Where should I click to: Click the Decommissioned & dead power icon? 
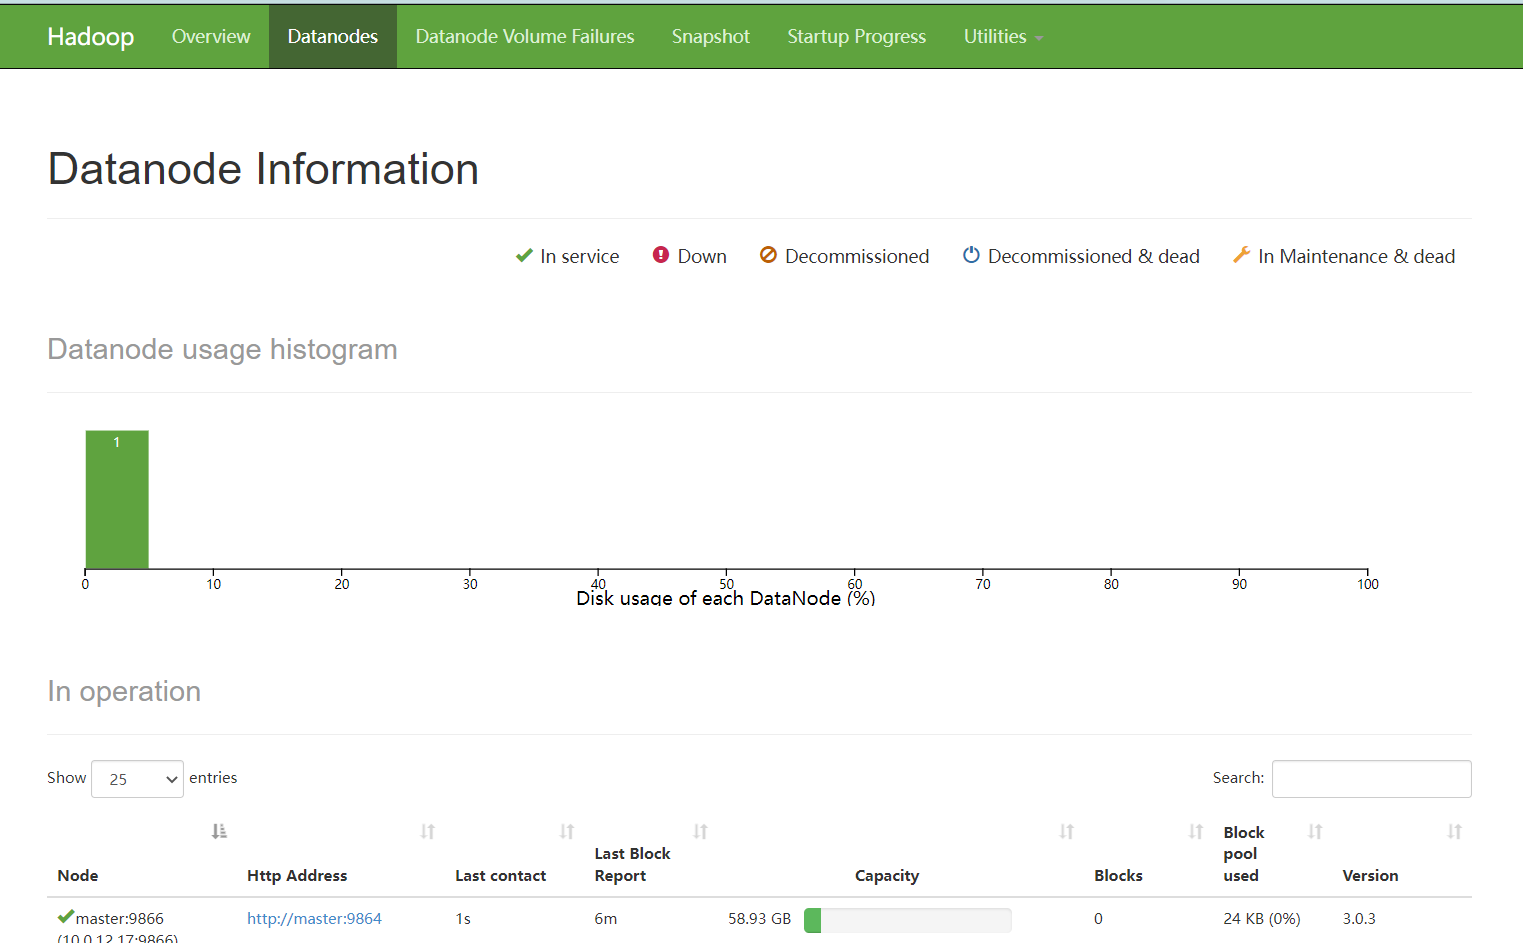[971, 255]
